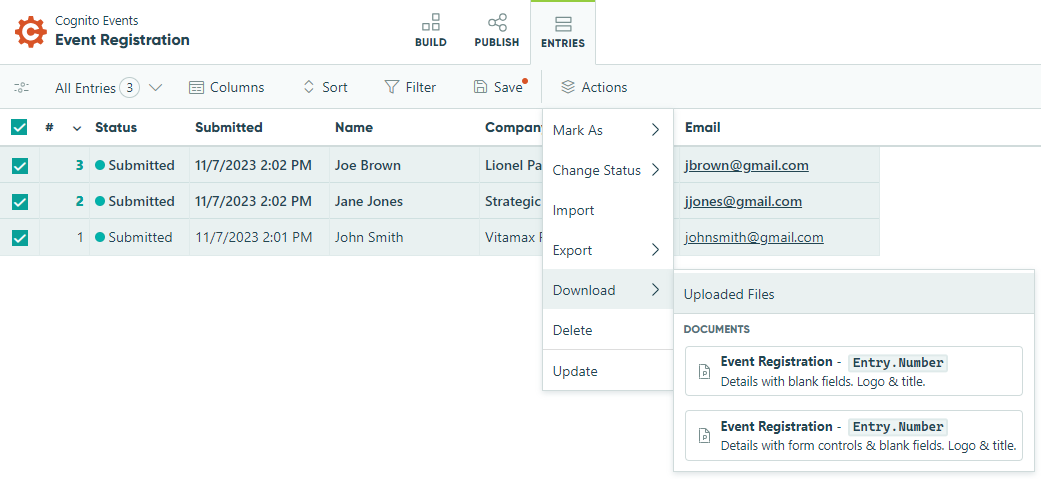The image size is (1041, 479).
Task: Click the All Entries count badge
Action: [x=130, y=88]
